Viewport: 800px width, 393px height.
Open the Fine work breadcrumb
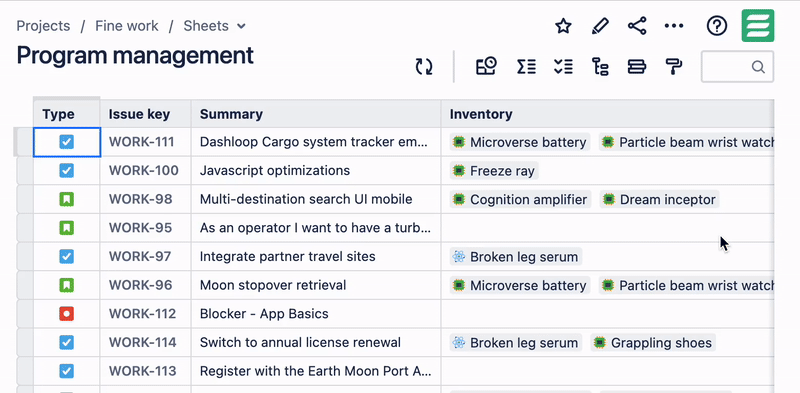click(x=127, y=26)
